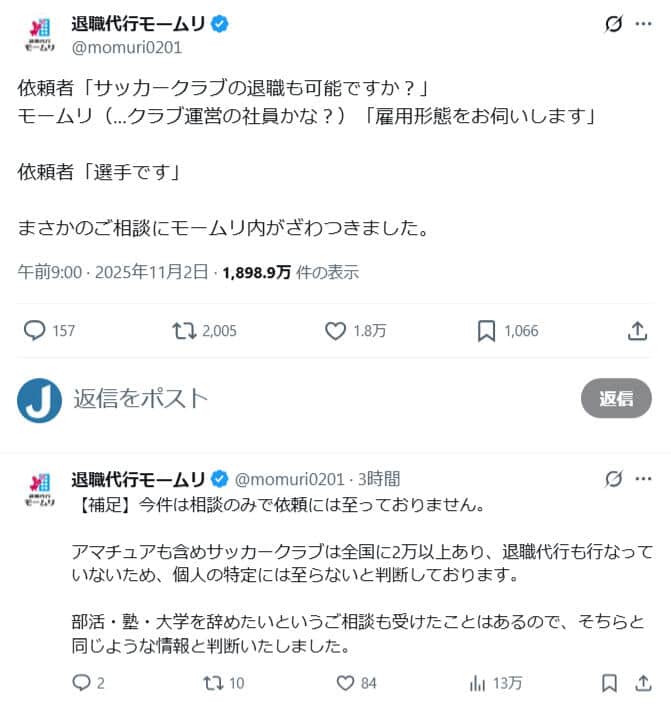This screenshot has width=671, height=705.
Task: Reply to the 補足 post with 2 replies
Action: click(81, 683)
